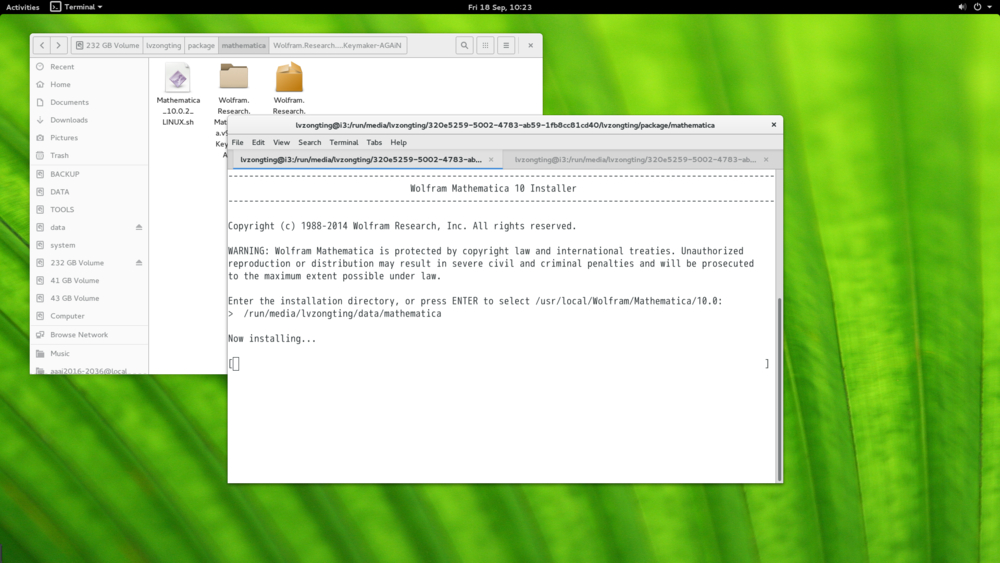The width and height of the screenshot is (1000, 563).
Task: Open clock and calendar in top bar
Action: click(x=499, y=7)
